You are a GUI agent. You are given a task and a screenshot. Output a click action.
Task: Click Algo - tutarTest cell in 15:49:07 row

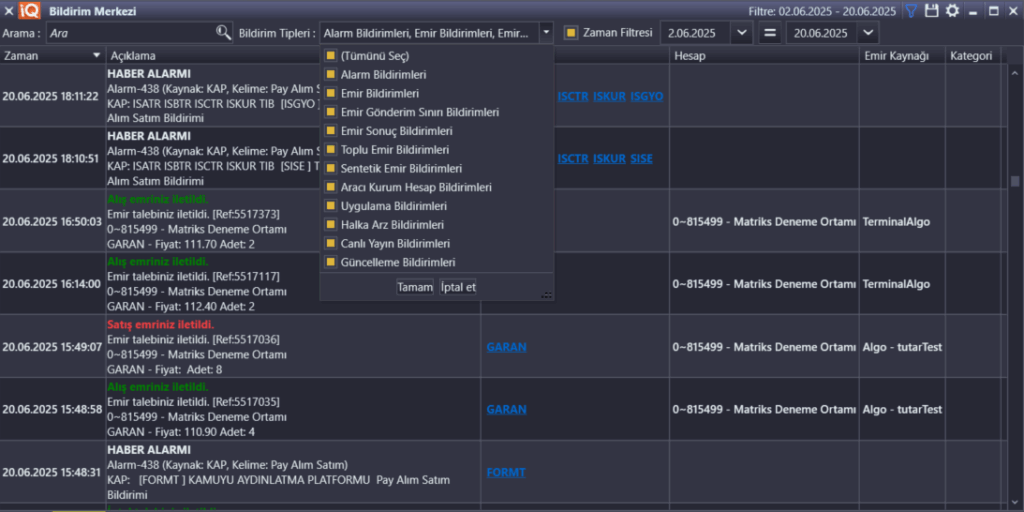pyautogui.click(x=903, y=347)
